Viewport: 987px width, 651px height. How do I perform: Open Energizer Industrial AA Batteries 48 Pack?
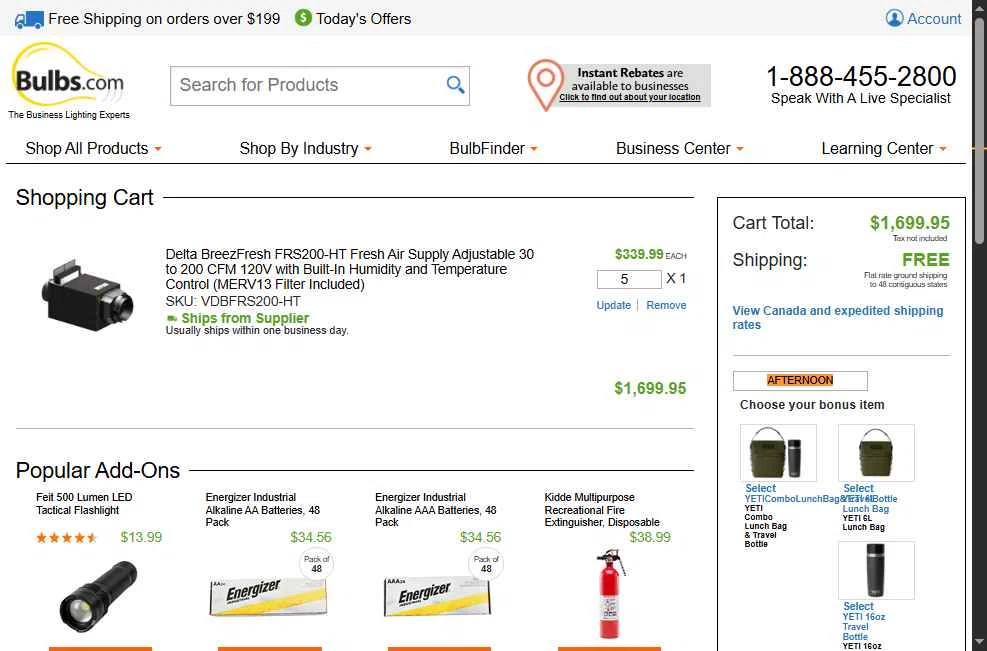point(262,510)
